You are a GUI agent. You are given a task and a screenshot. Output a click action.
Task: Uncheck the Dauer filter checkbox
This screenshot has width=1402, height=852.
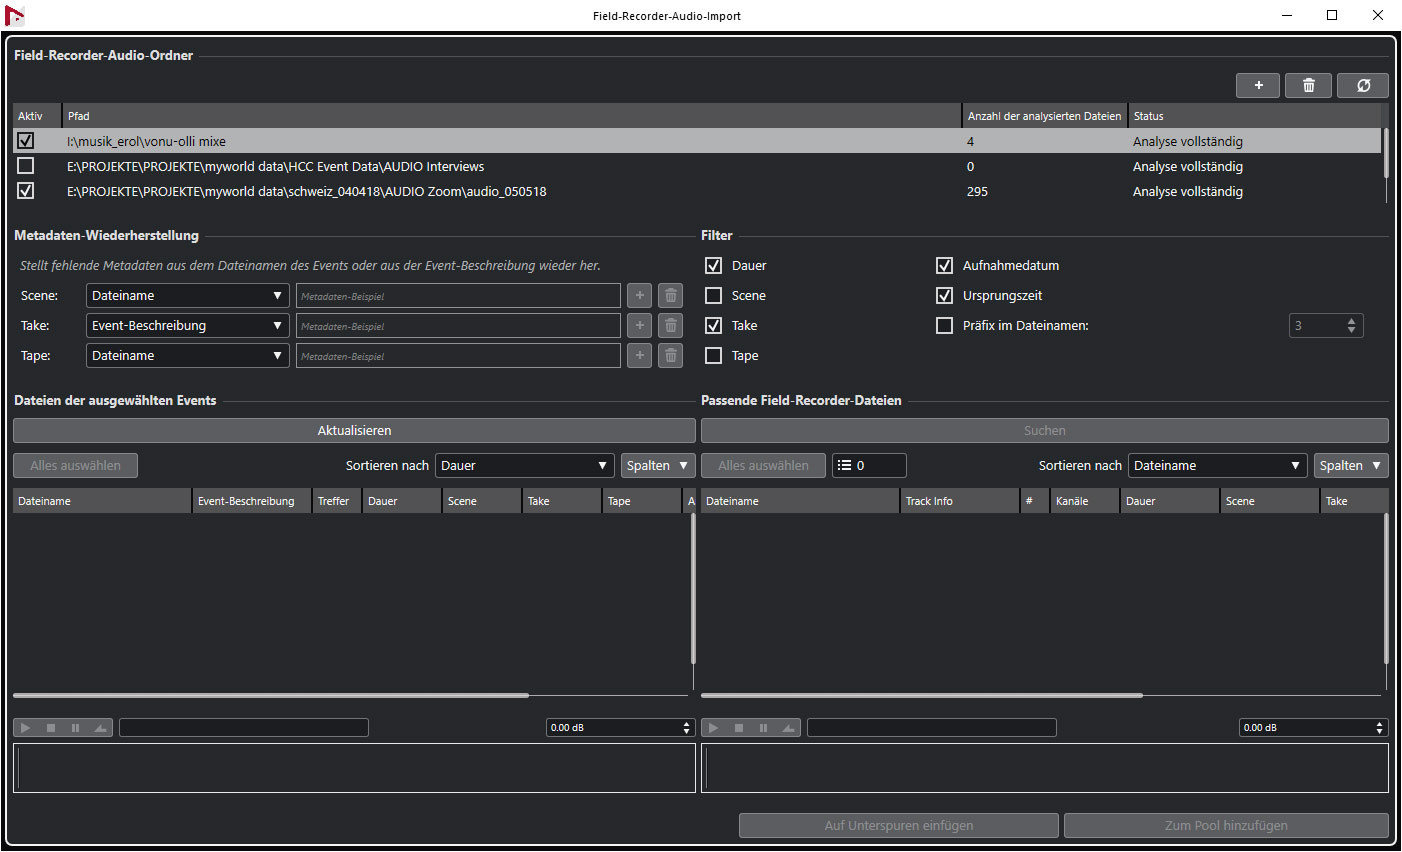[714, 266]
